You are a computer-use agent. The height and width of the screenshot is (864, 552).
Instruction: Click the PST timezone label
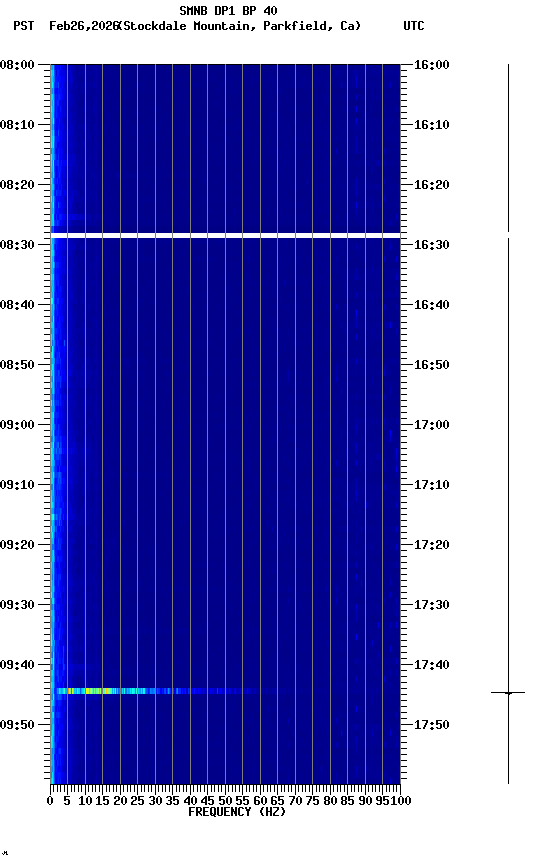click(24, 26)
